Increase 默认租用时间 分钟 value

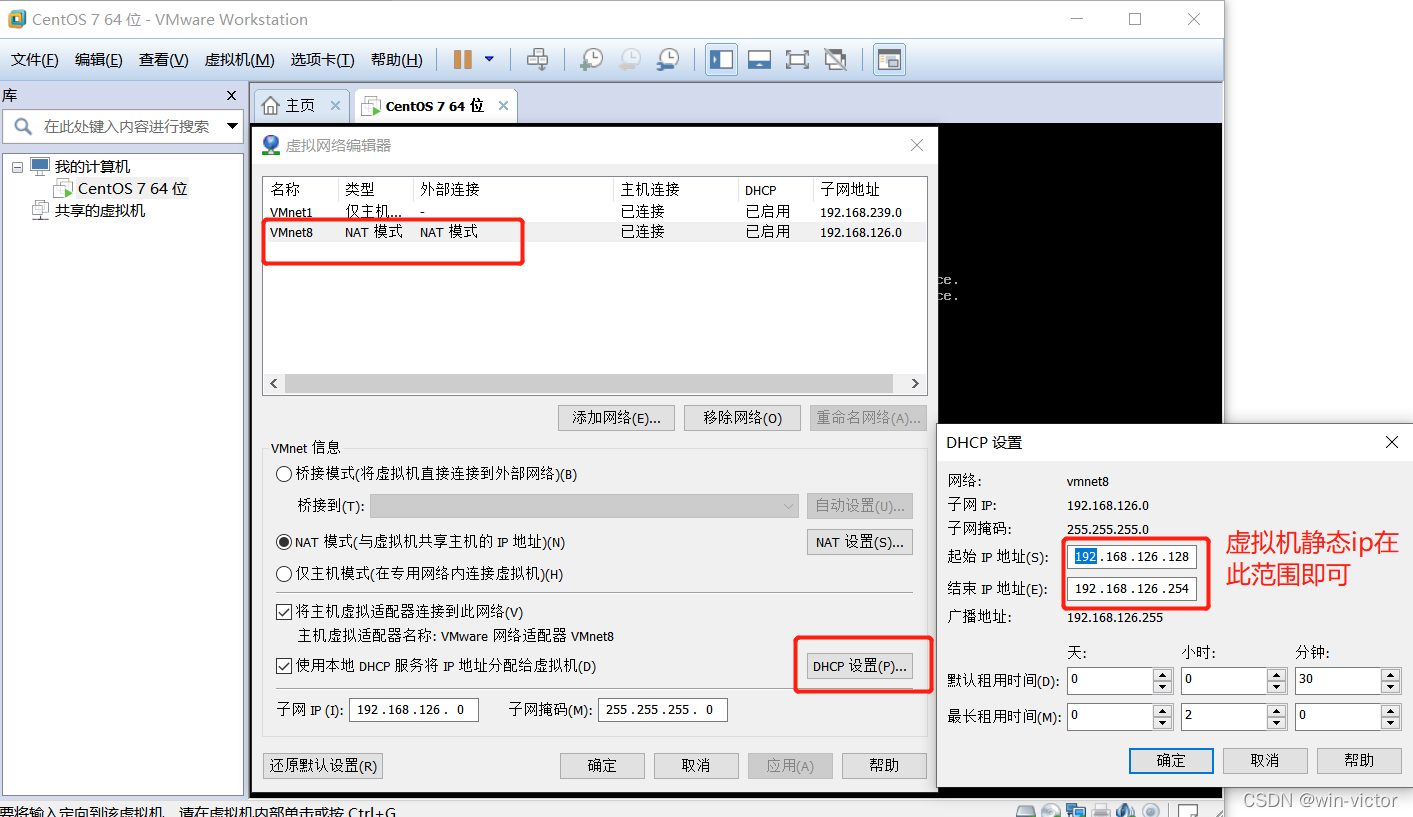pos(1391,675)
